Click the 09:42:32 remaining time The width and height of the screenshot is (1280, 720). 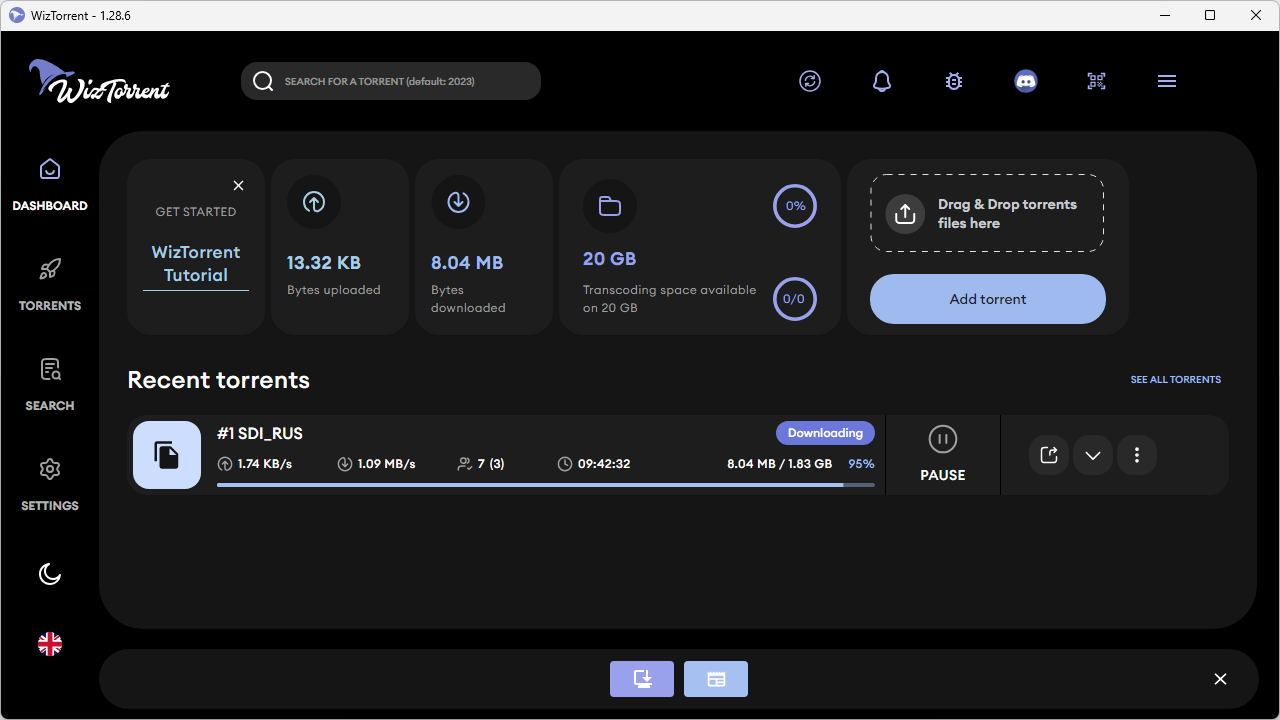point(594,464)
